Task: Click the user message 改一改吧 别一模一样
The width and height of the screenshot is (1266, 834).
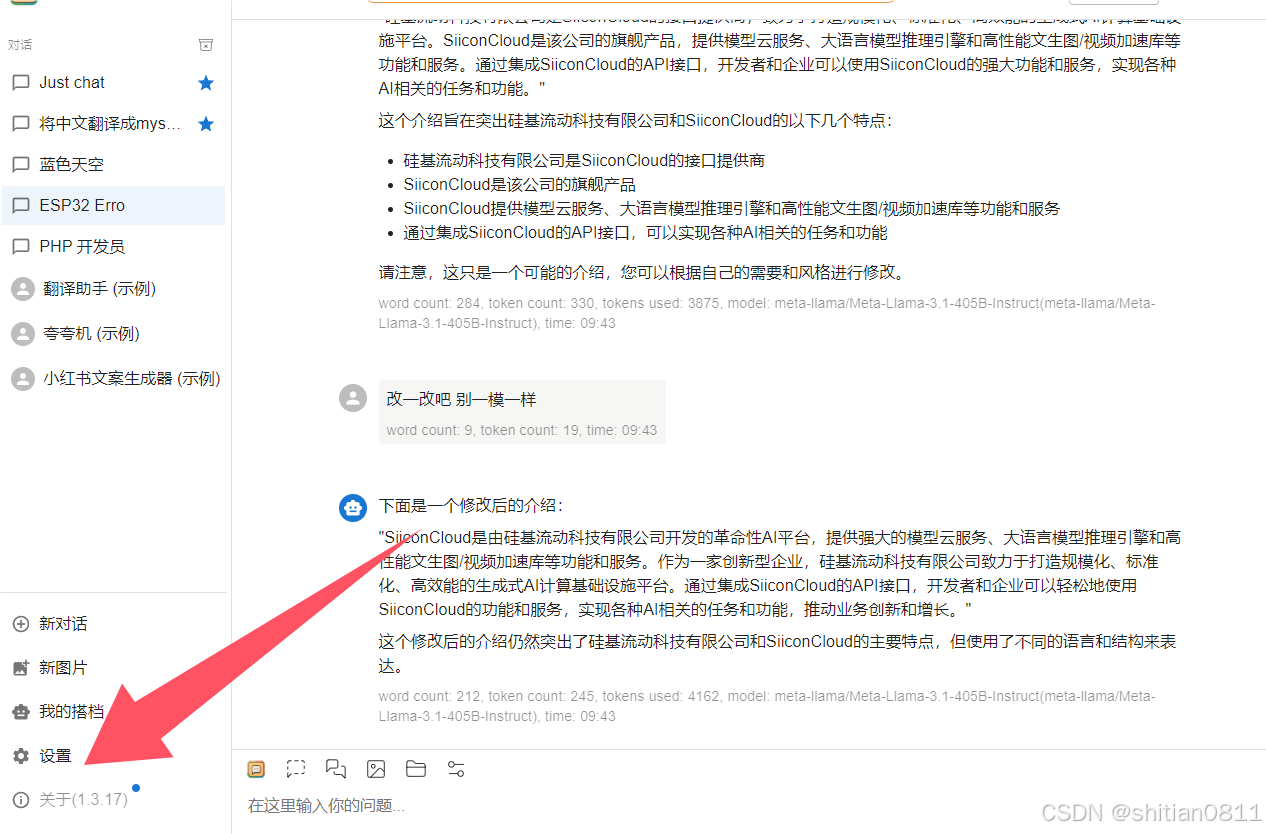Action: click(462, 399)
